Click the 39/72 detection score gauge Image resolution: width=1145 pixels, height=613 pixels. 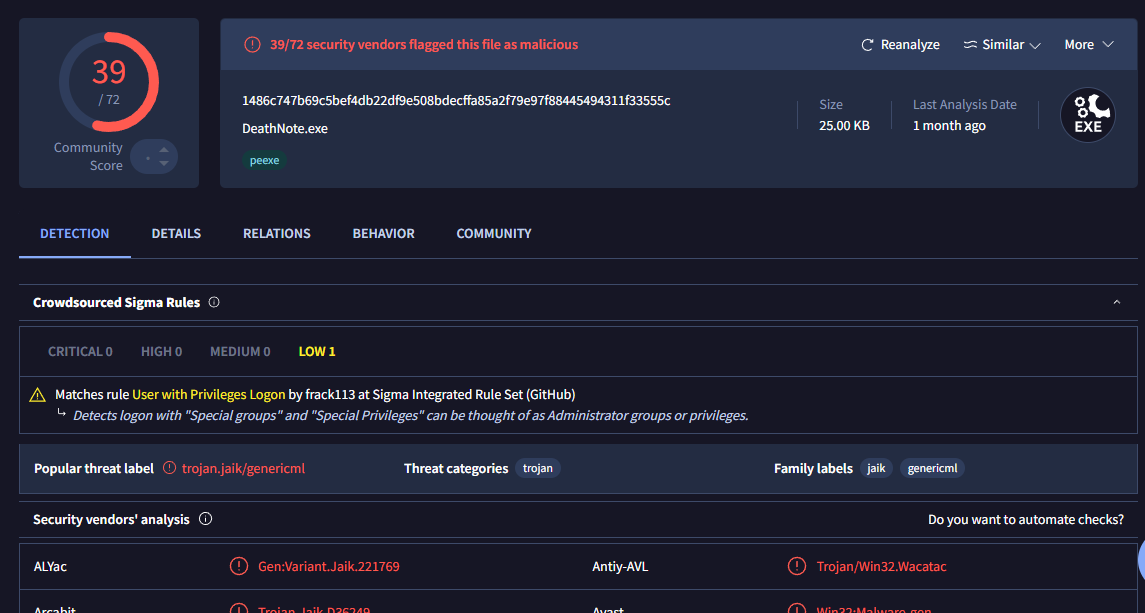109,81
